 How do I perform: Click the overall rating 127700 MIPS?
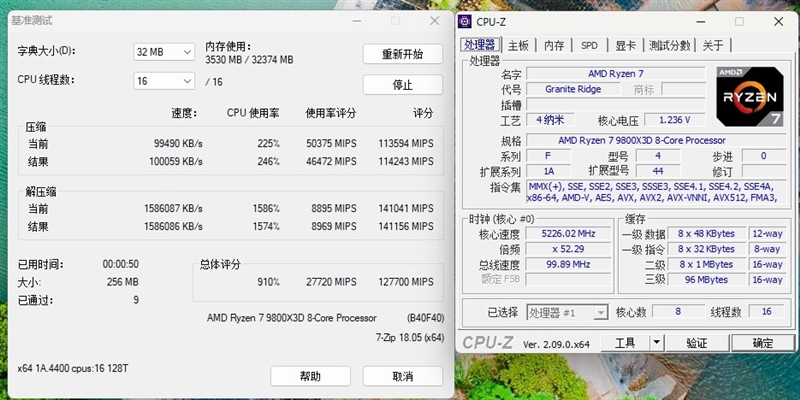(x=406, y=282)
